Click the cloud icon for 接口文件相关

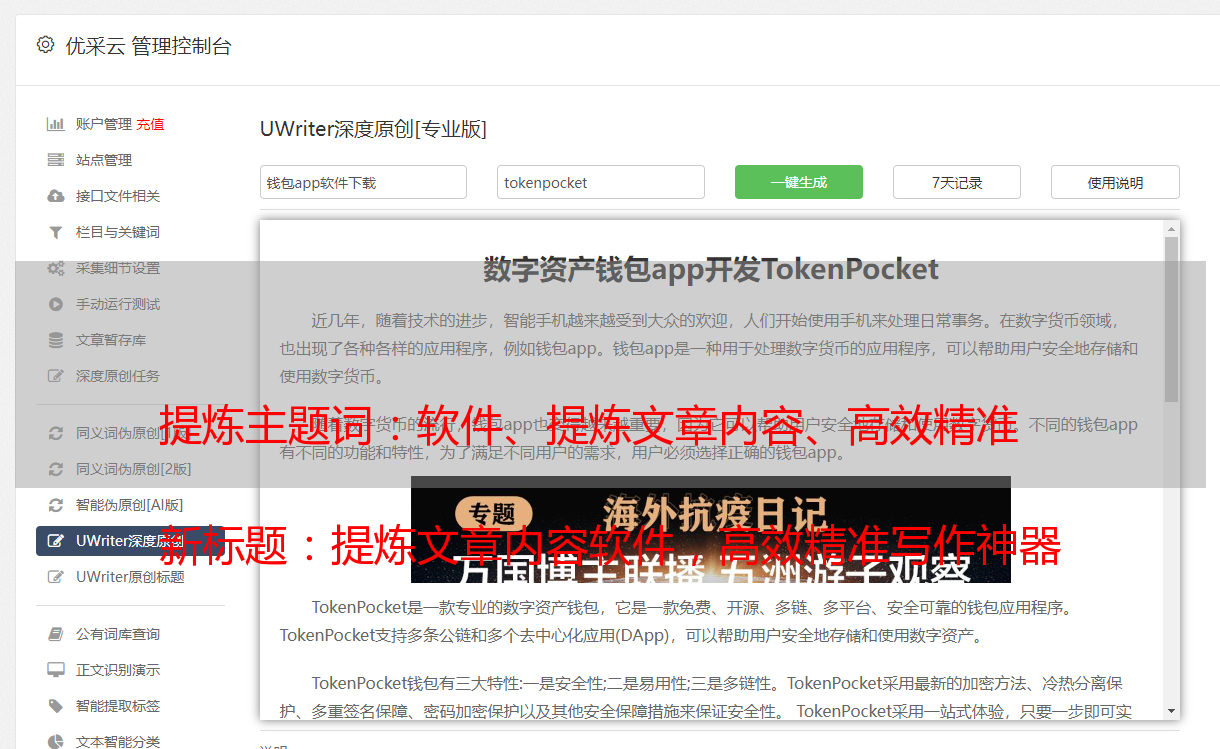coord(56,196)
